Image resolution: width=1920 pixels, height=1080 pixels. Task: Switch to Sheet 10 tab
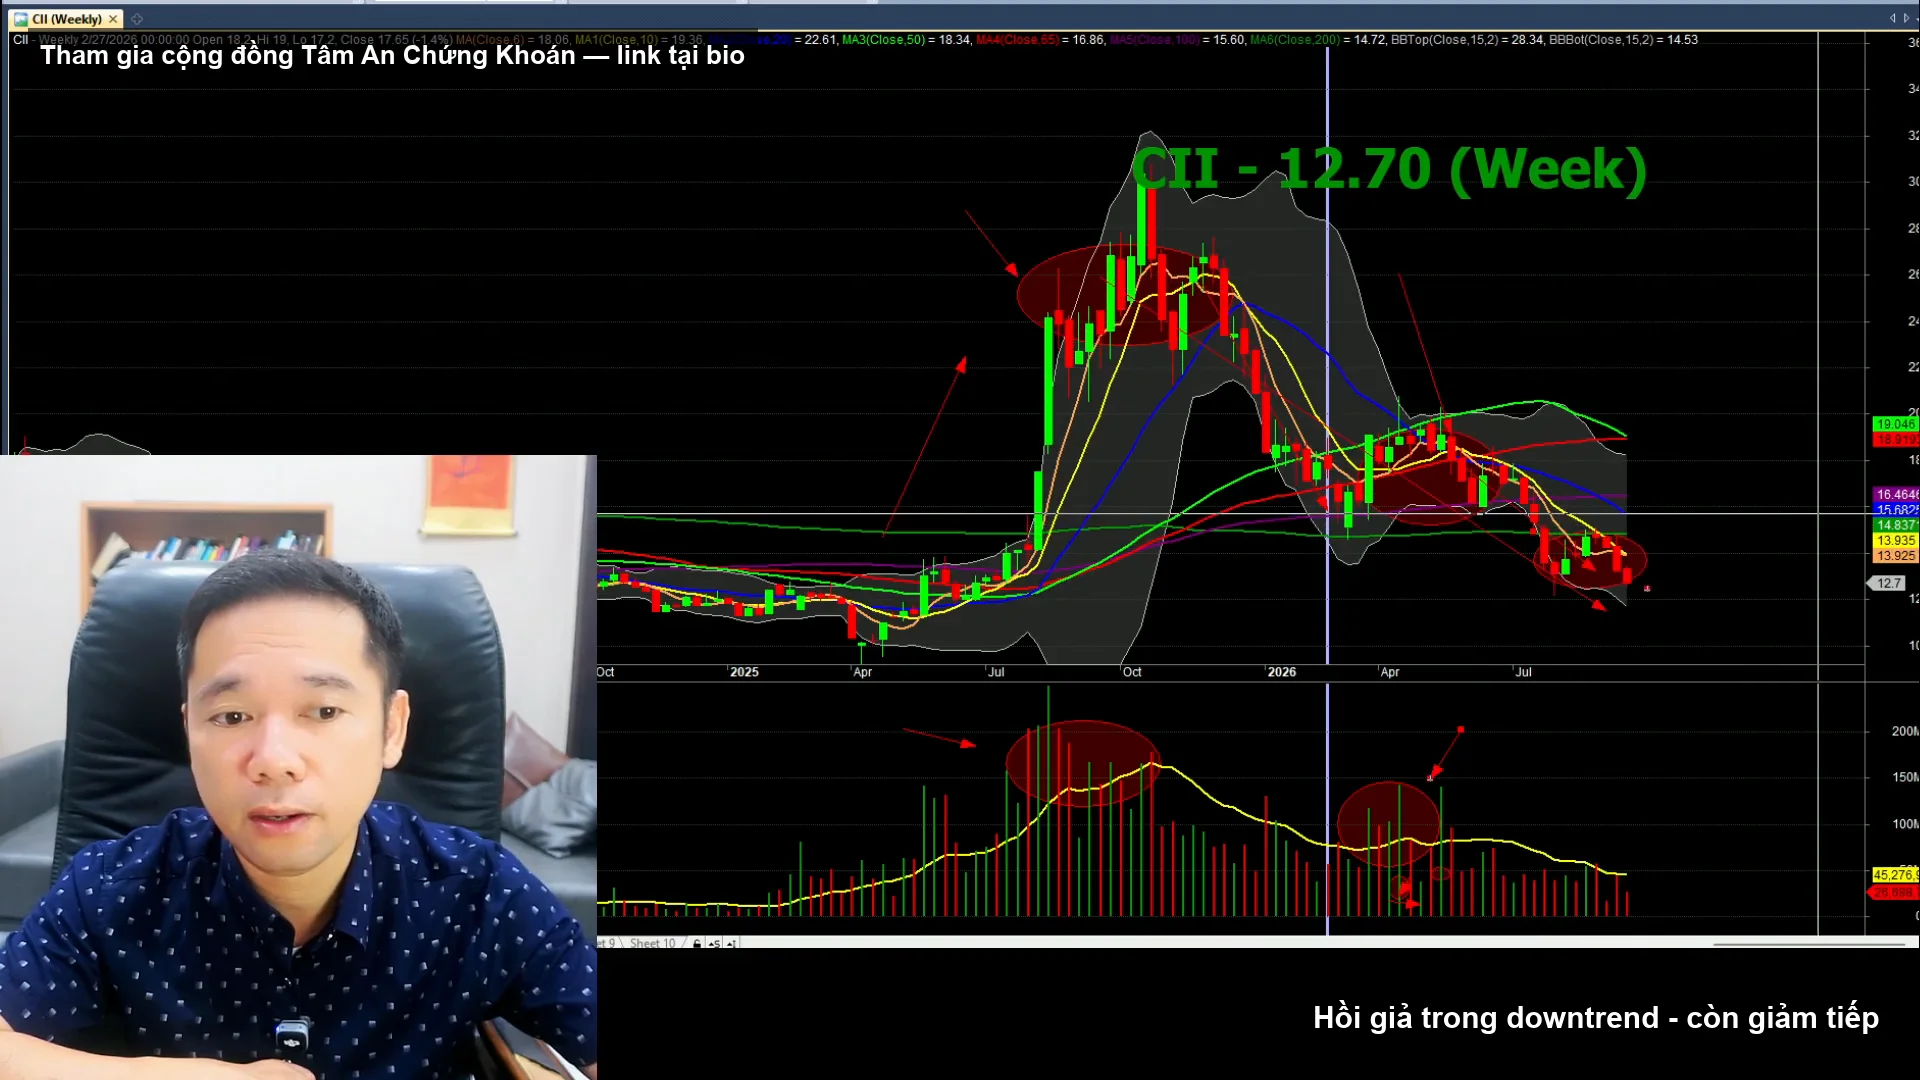[x=652, y=943]
